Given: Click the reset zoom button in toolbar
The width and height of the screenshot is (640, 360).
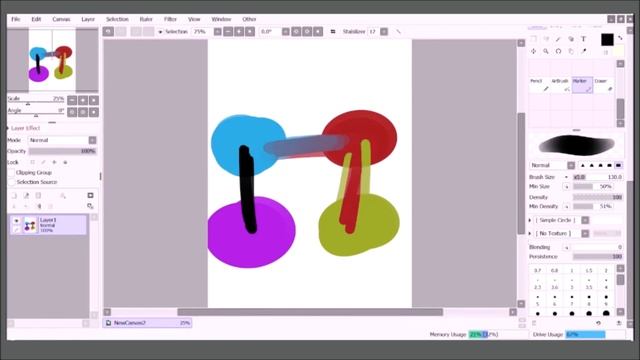Looking at the screenshot, I should (250, 31).
